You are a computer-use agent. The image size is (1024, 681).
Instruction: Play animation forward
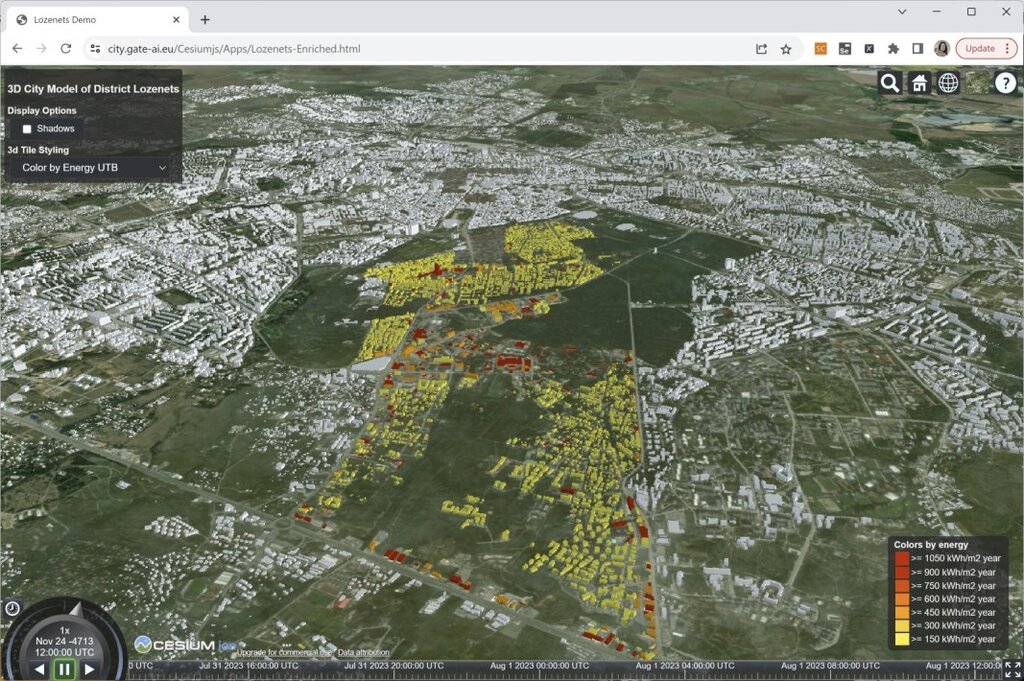(89, 669)
